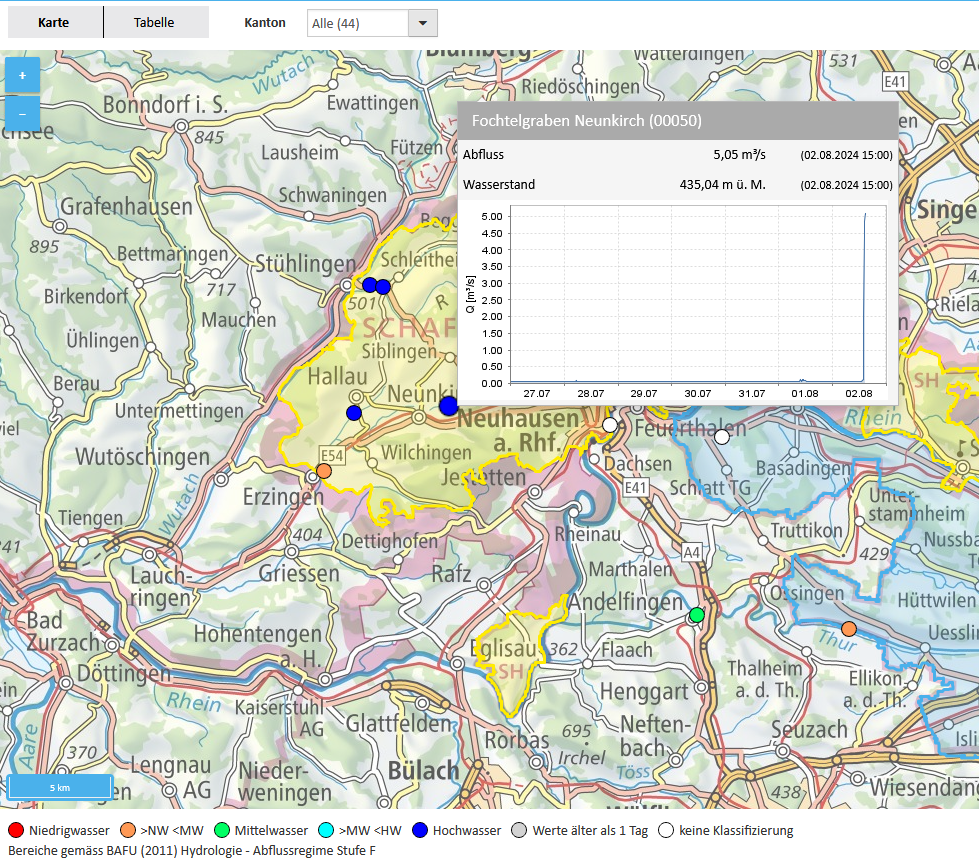Click the large blue station marker at Neunkirch

pyautogui.click(x=448, y=405)
